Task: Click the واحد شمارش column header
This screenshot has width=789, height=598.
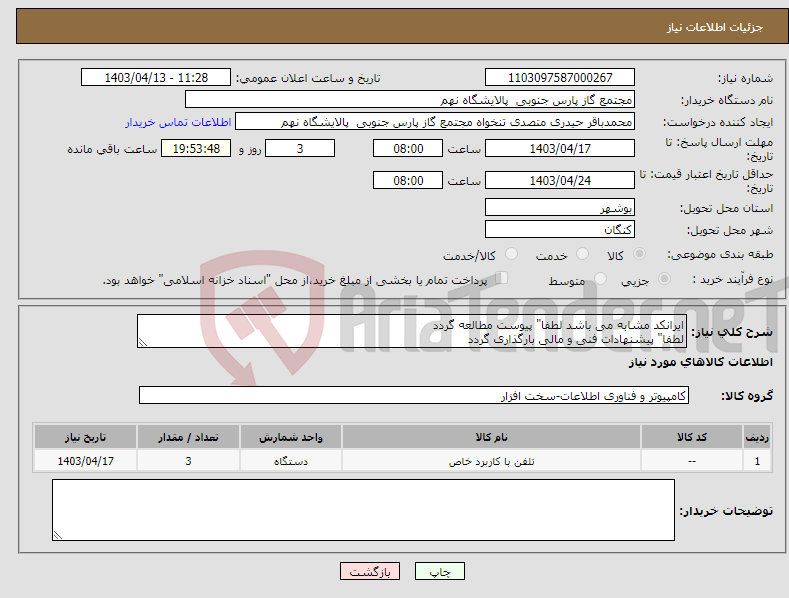Action: 291,437
